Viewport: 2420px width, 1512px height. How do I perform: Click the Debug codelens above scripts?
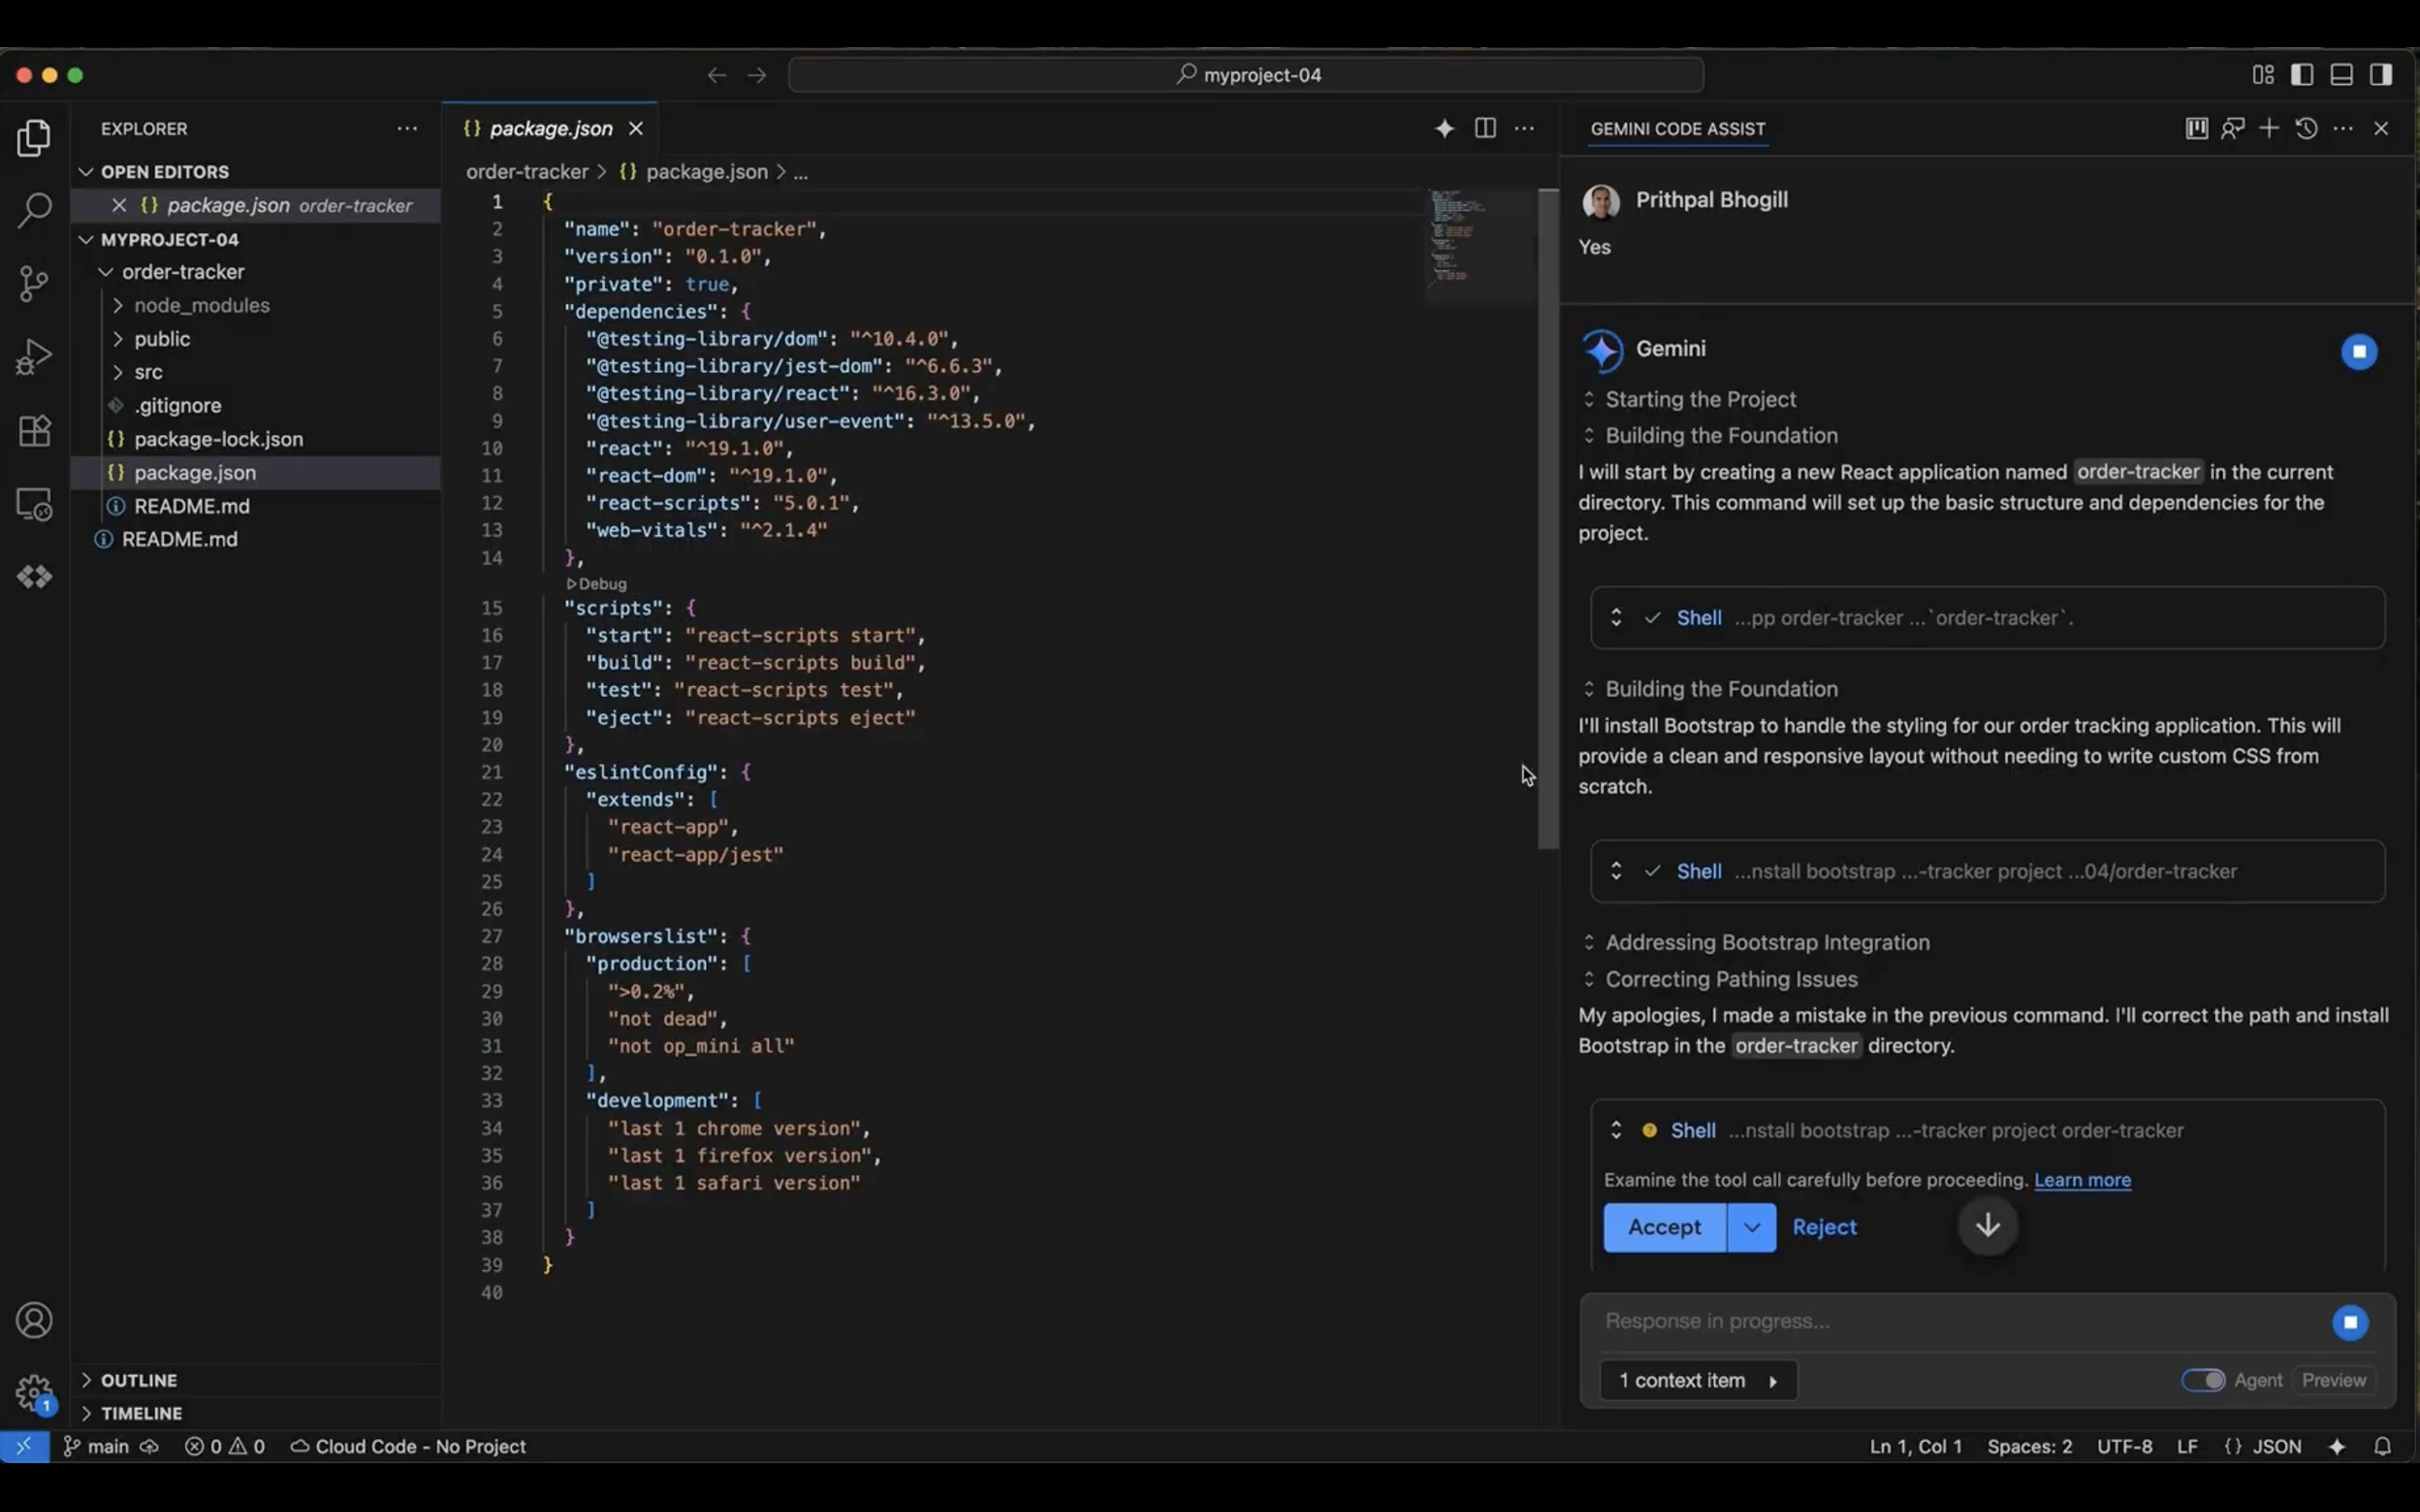point(597,583)
